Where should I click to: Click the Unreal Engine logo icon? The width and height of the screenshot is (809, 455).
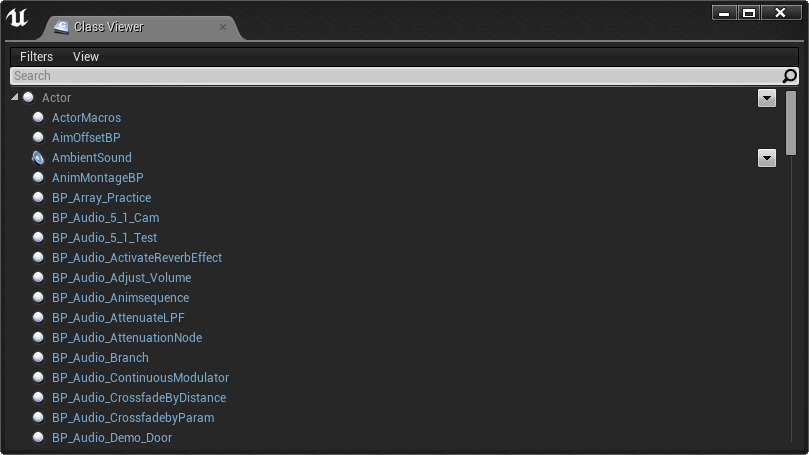(17, 18)
